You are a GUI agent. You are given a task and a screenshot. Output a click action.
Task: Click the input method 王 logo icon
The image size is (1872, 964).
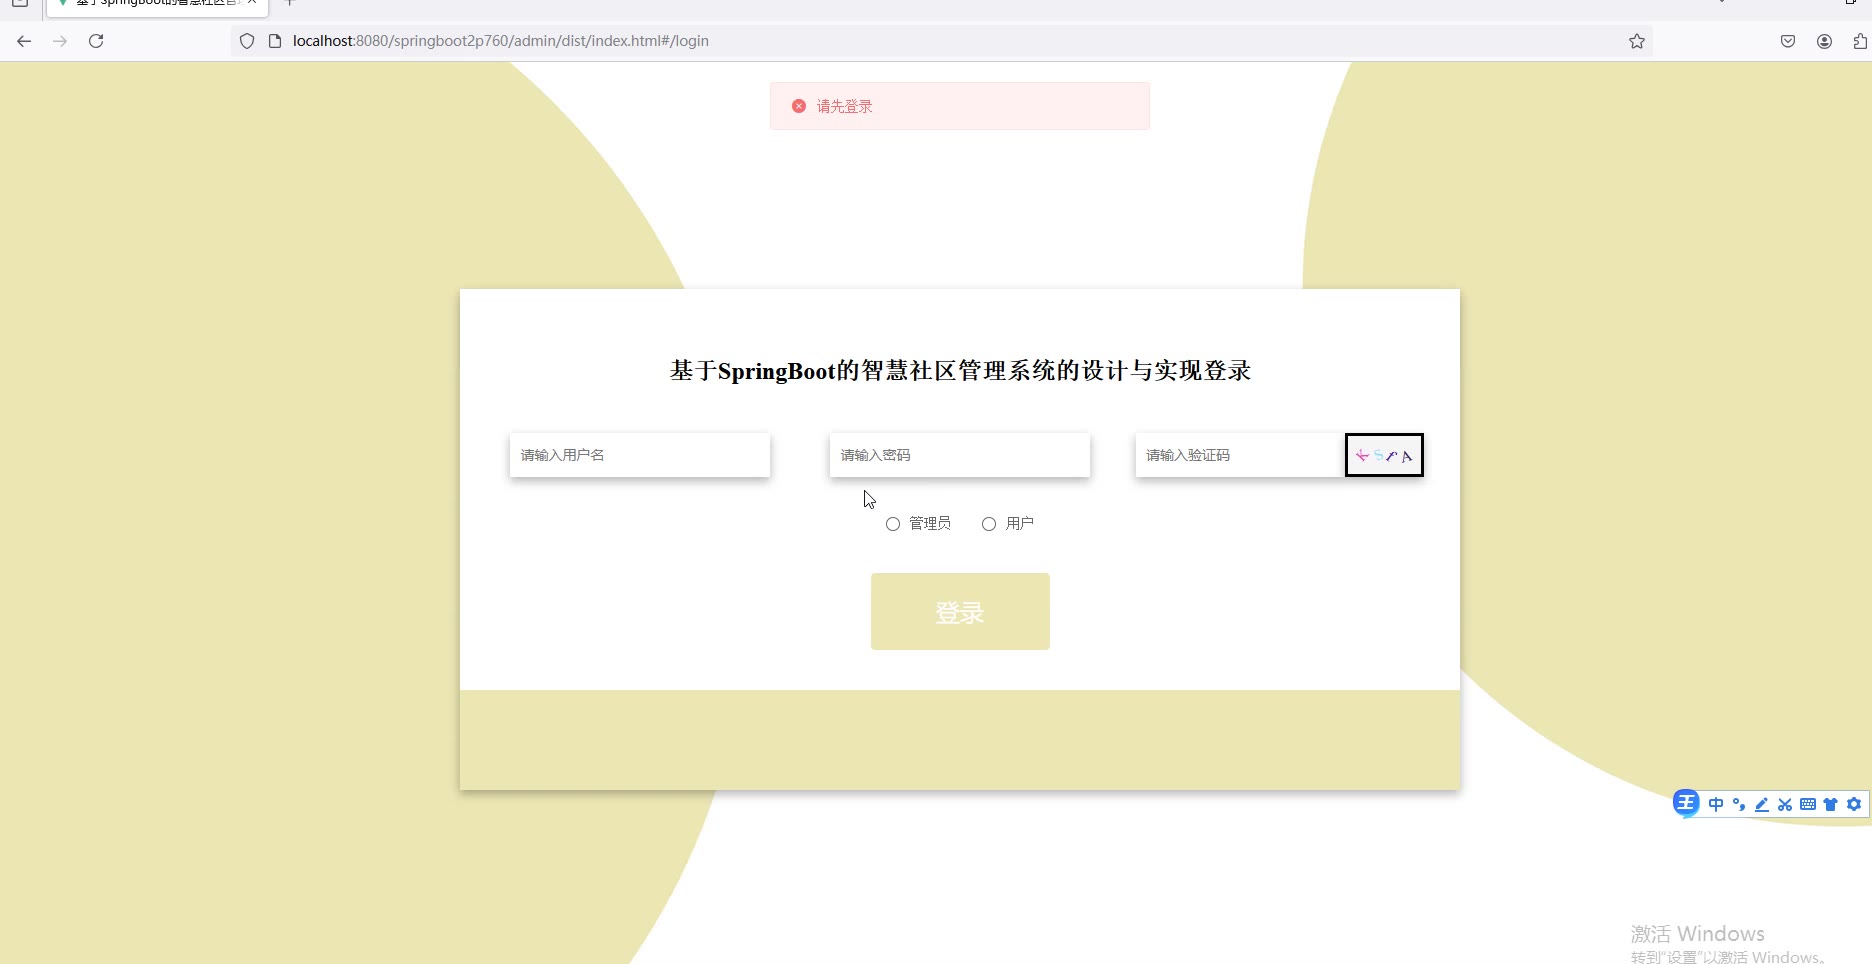click(x=1686, y=803)
